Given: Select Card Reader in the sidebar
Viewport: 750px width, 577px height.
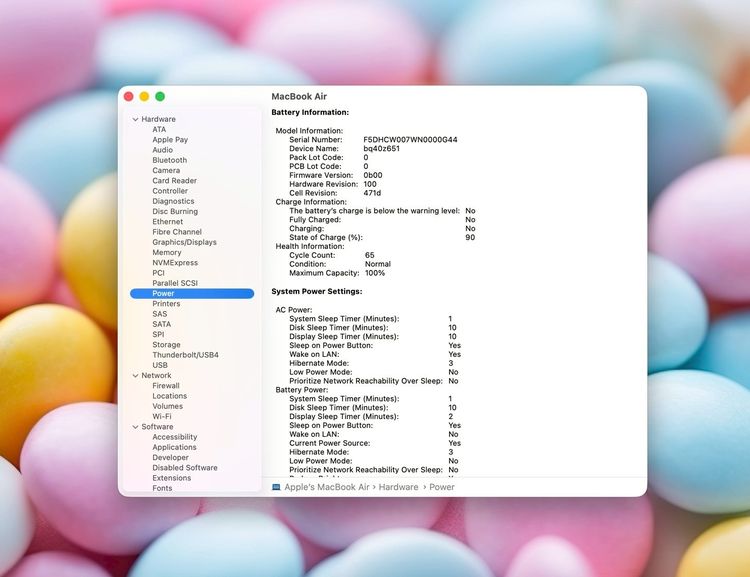Looking at the screenshot, I should tap(174, 180).
